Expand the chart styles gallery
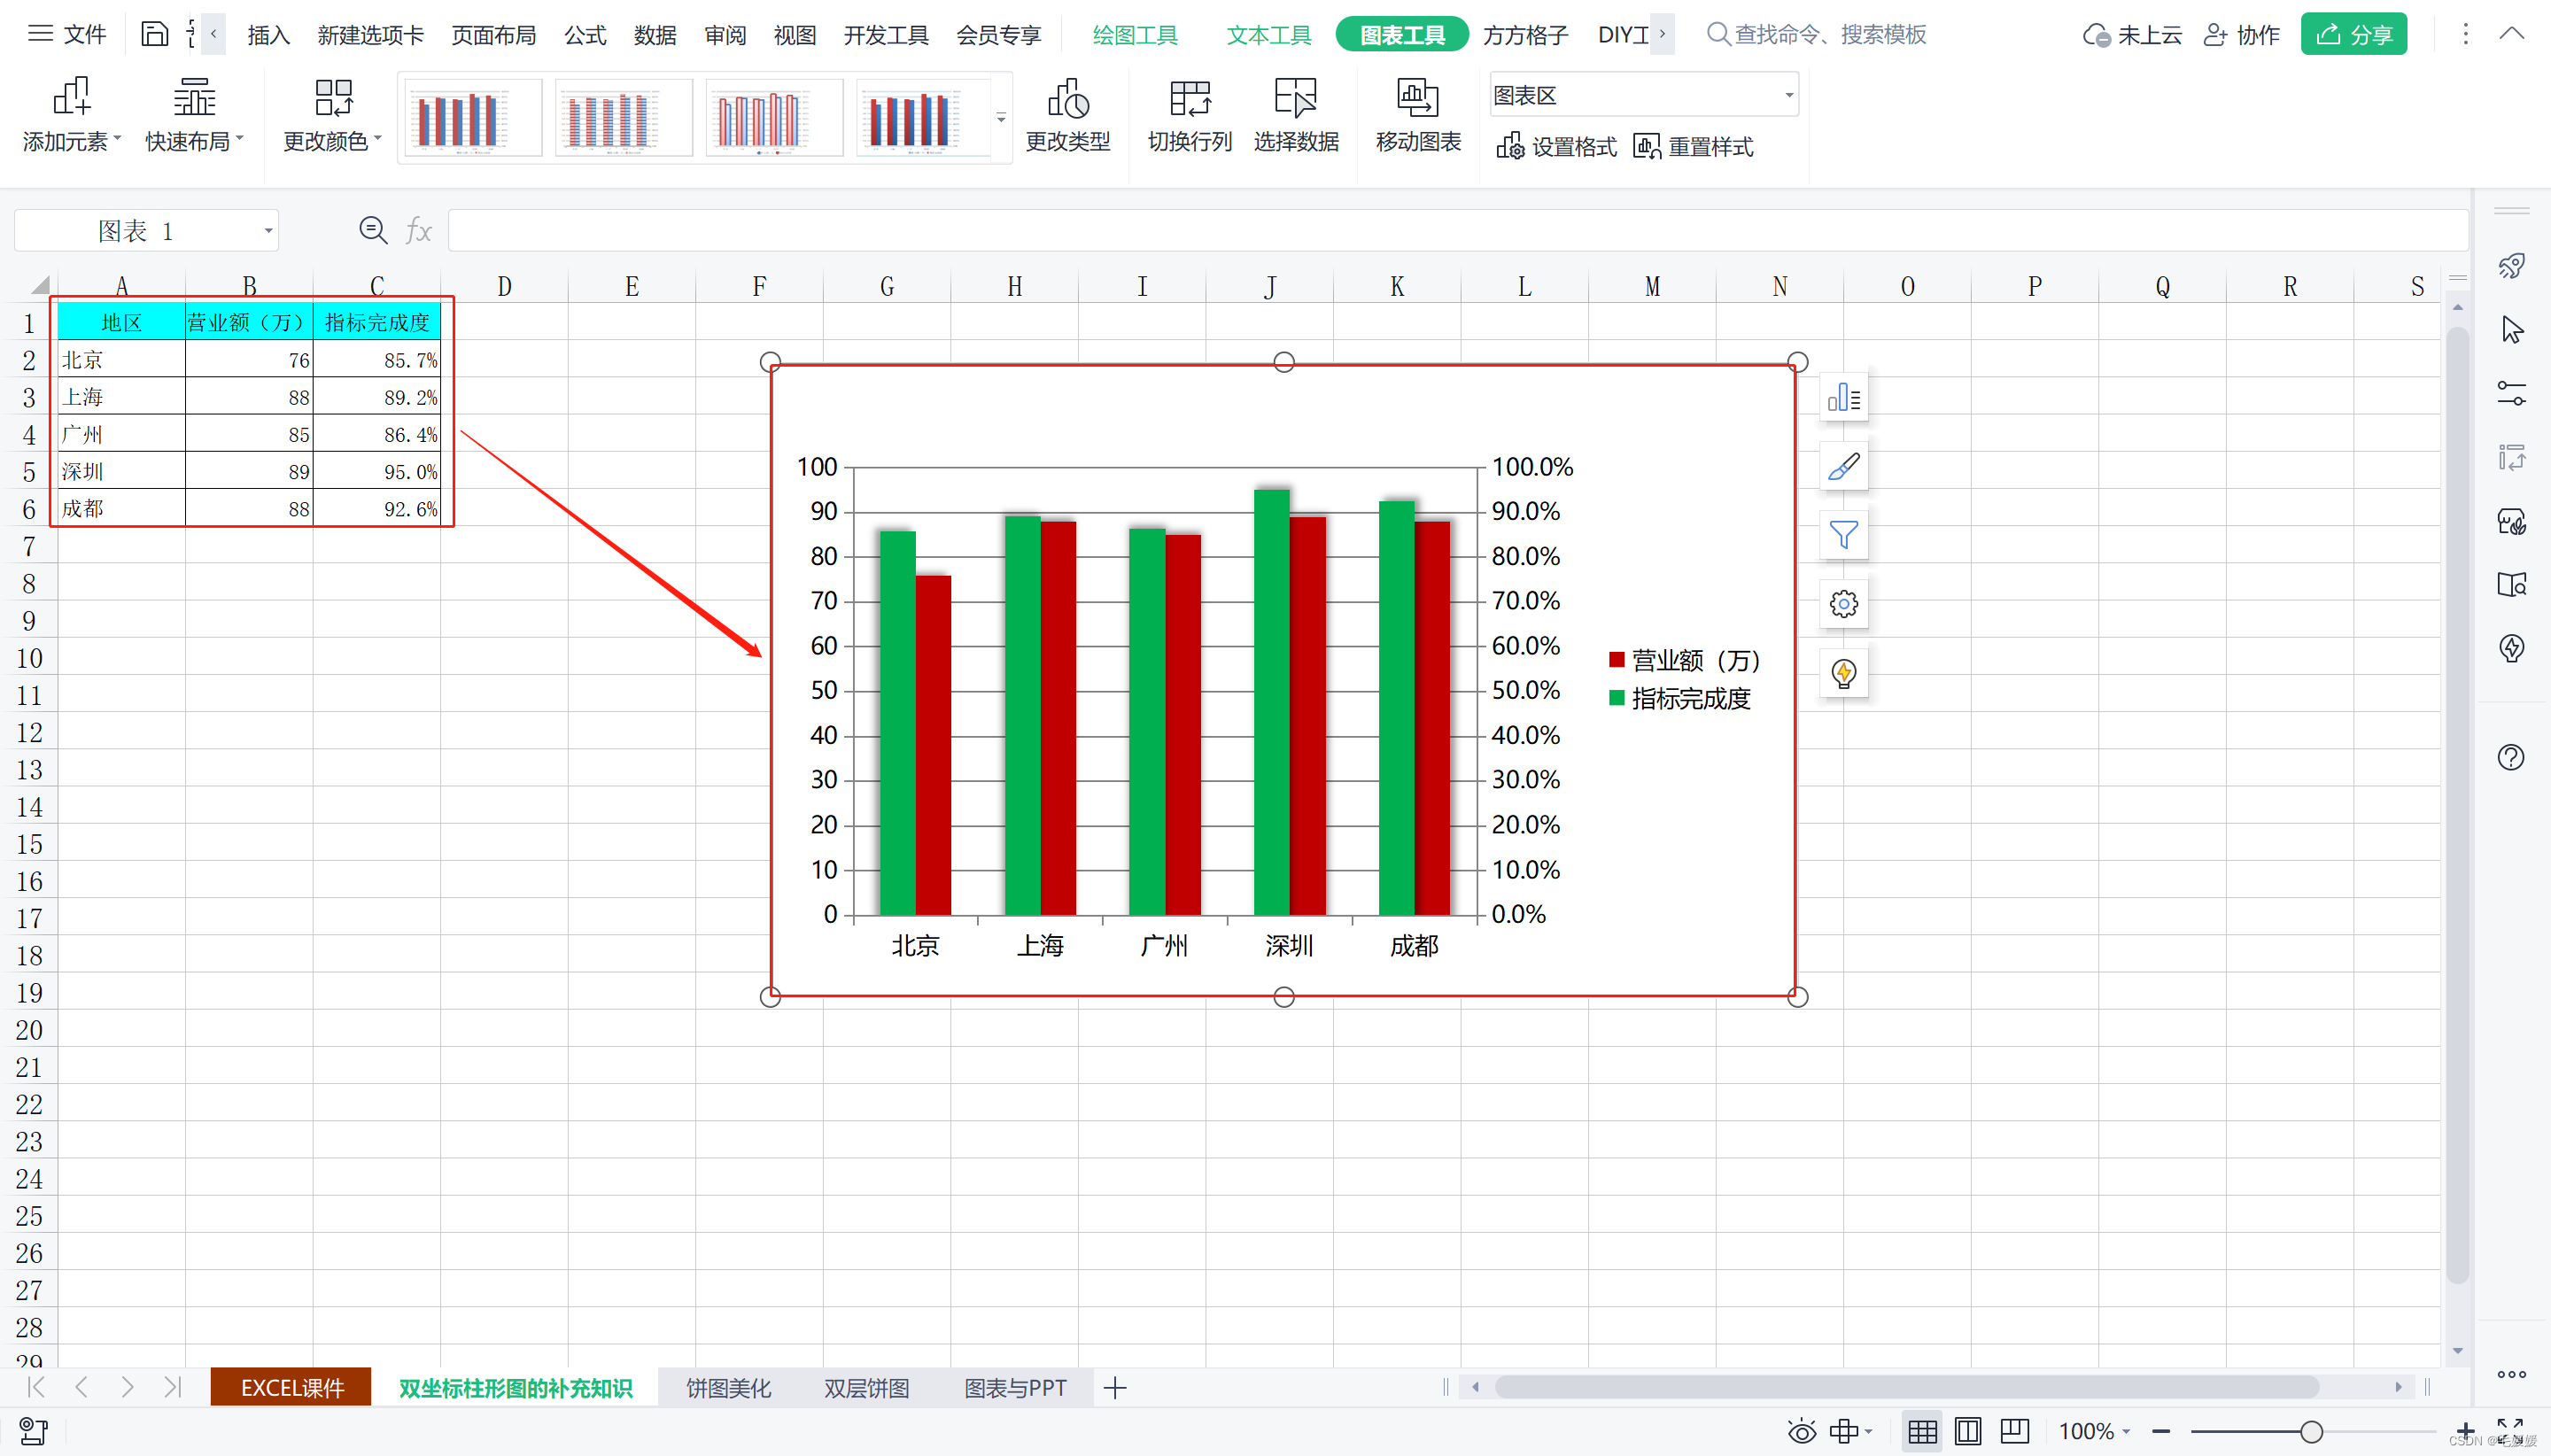Viewport: 2551px width, 1456px height. (x=1001, y=118)
